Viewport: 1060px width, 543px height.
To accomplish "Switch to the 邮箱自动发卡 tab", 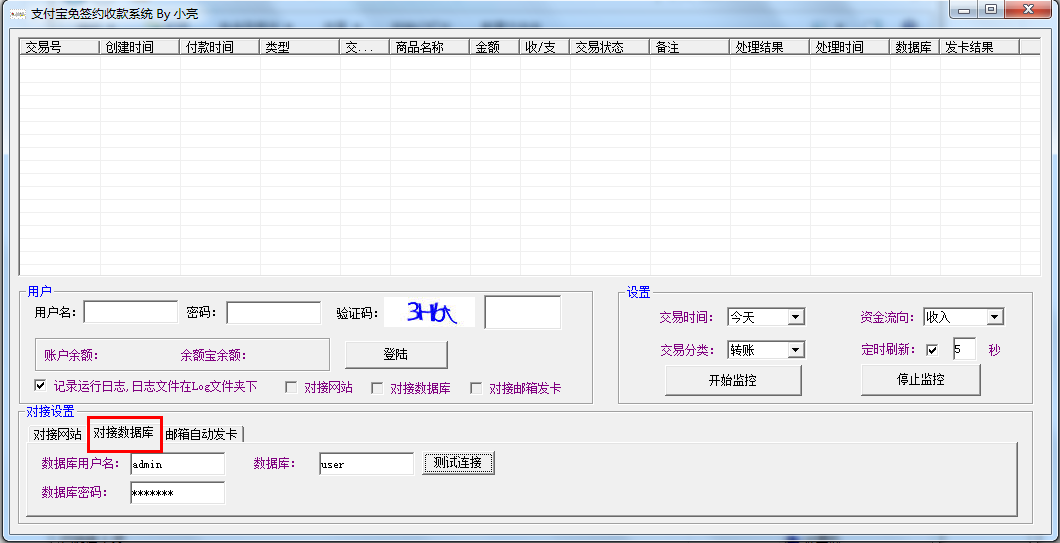I will [202, 434].
